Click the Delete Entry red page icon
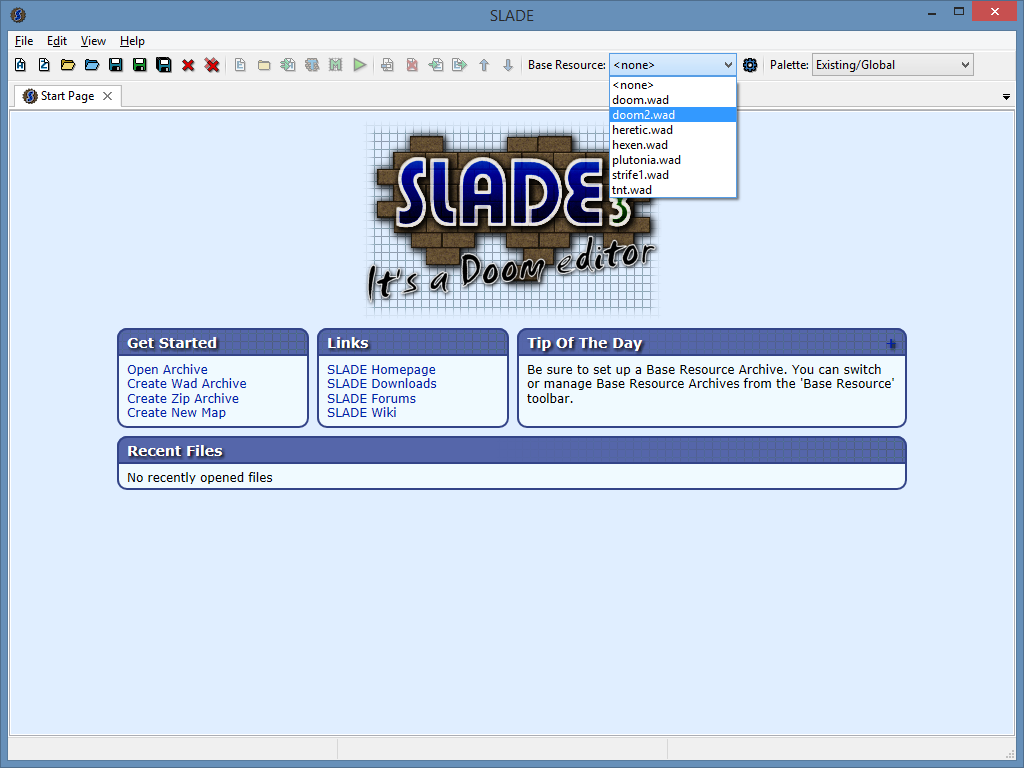The image size is (1024, 768). click(412, 65)
